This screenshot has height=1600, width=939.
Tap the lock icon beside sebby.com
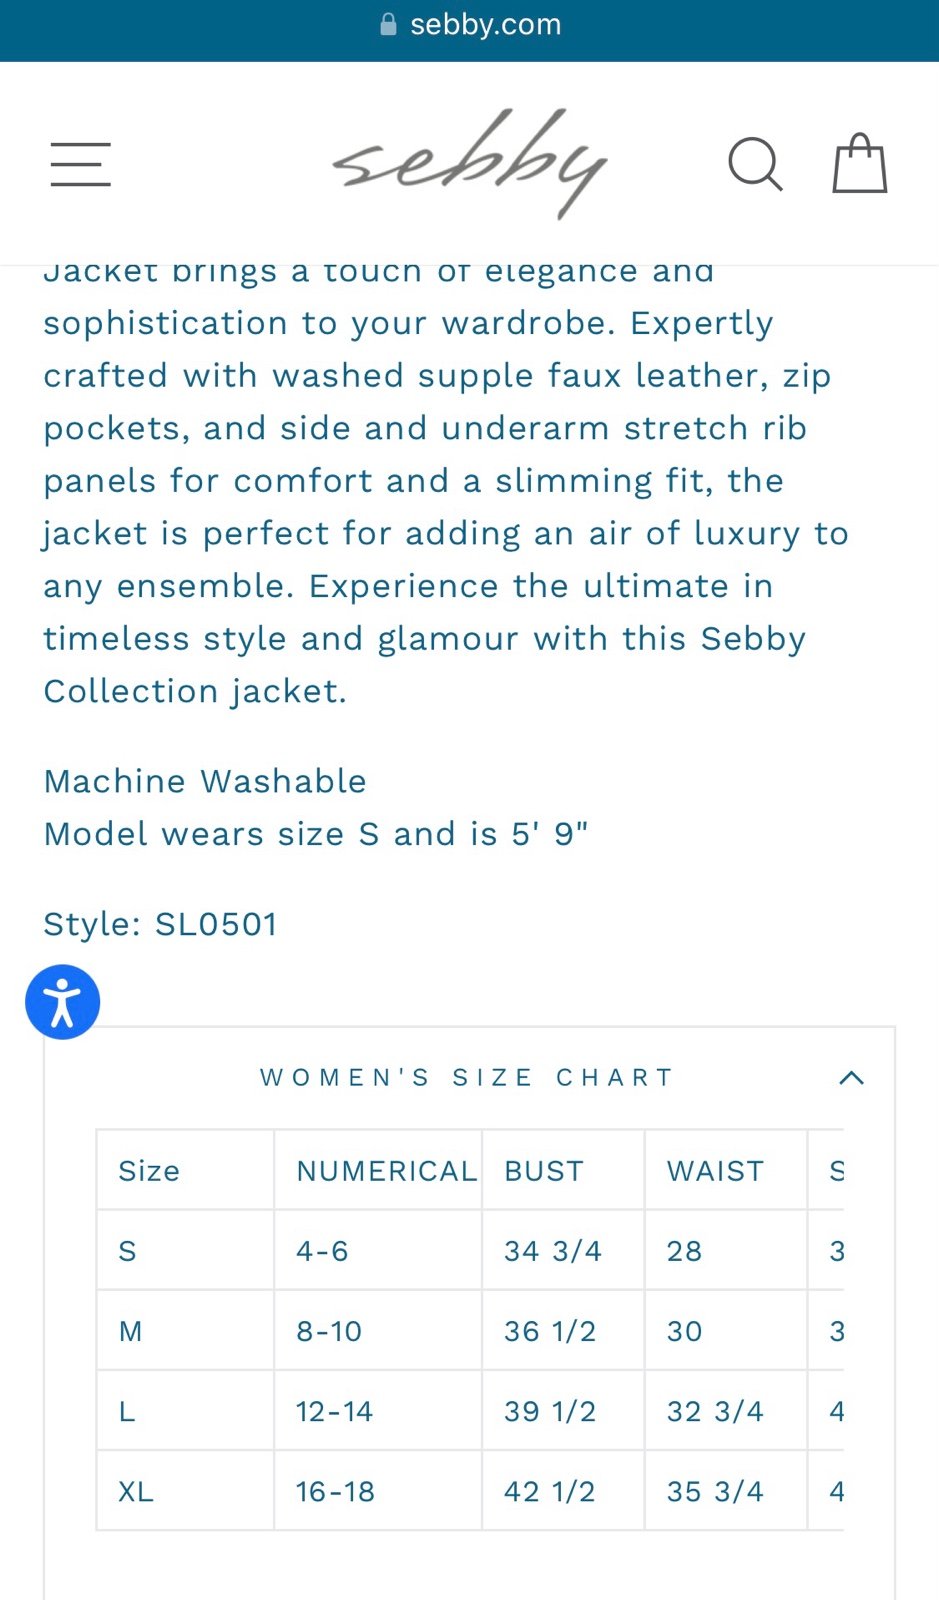point(389,25)
